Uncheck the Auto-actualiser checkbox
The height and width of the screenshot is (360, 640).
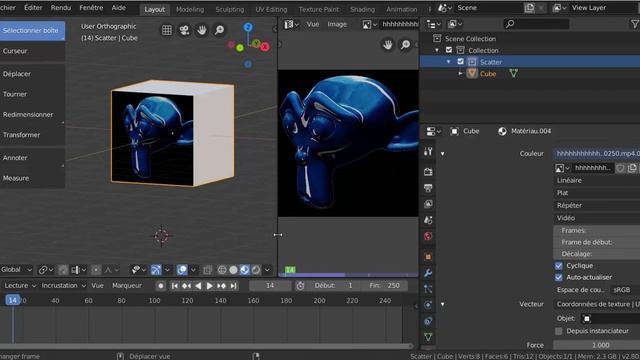pos(558,278)
